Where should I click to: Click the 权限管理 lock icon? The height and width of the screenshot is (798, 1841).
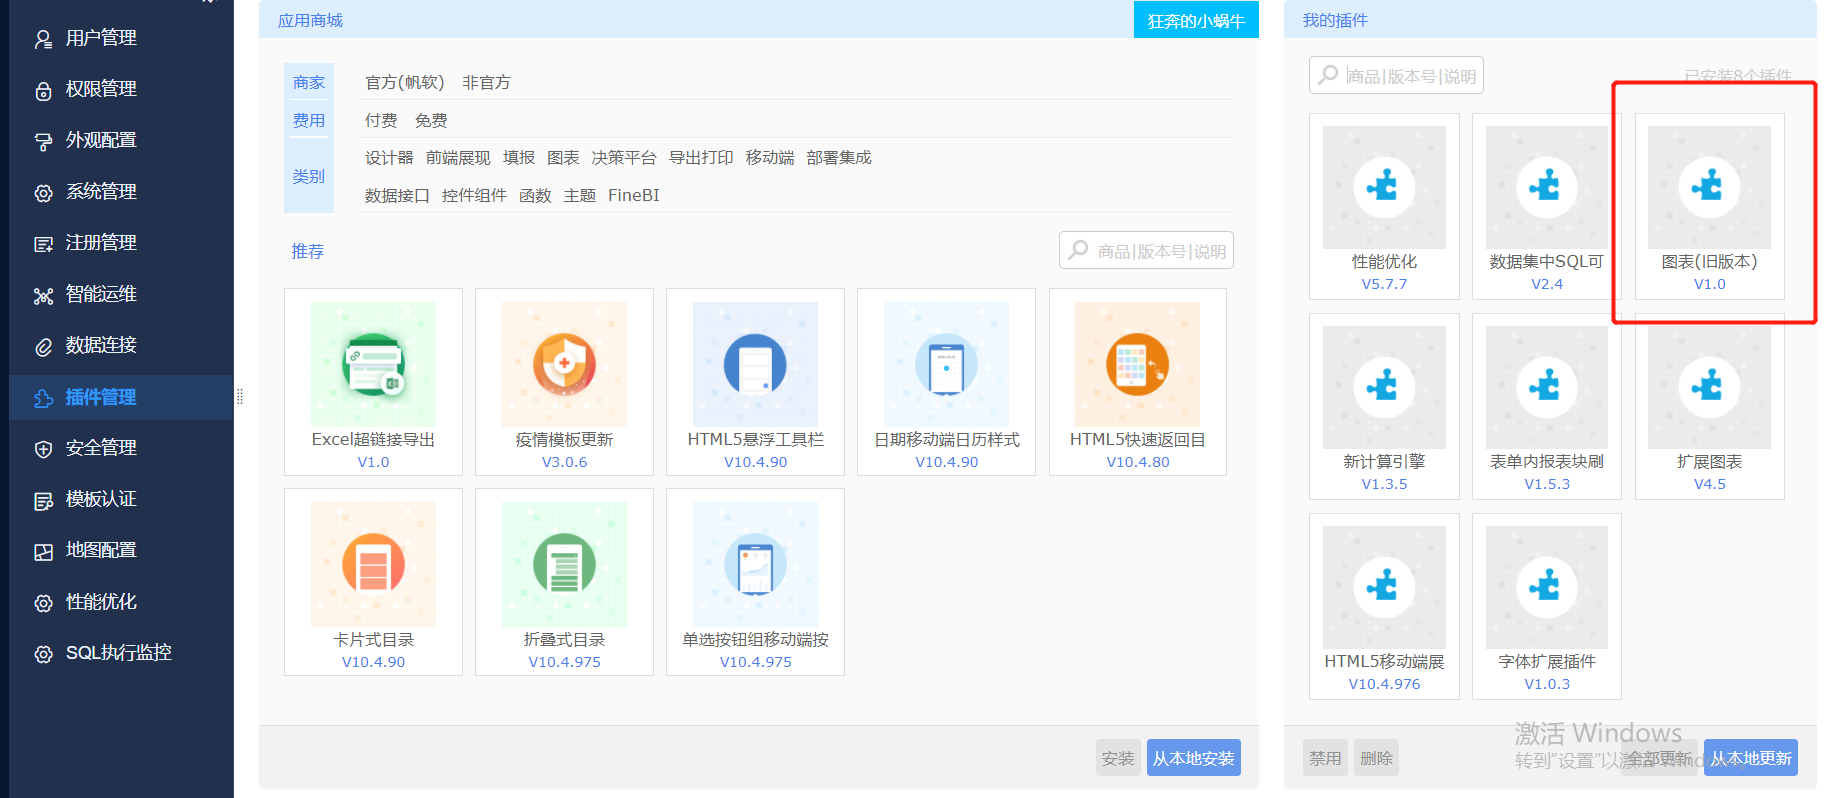tap(43, 90)
